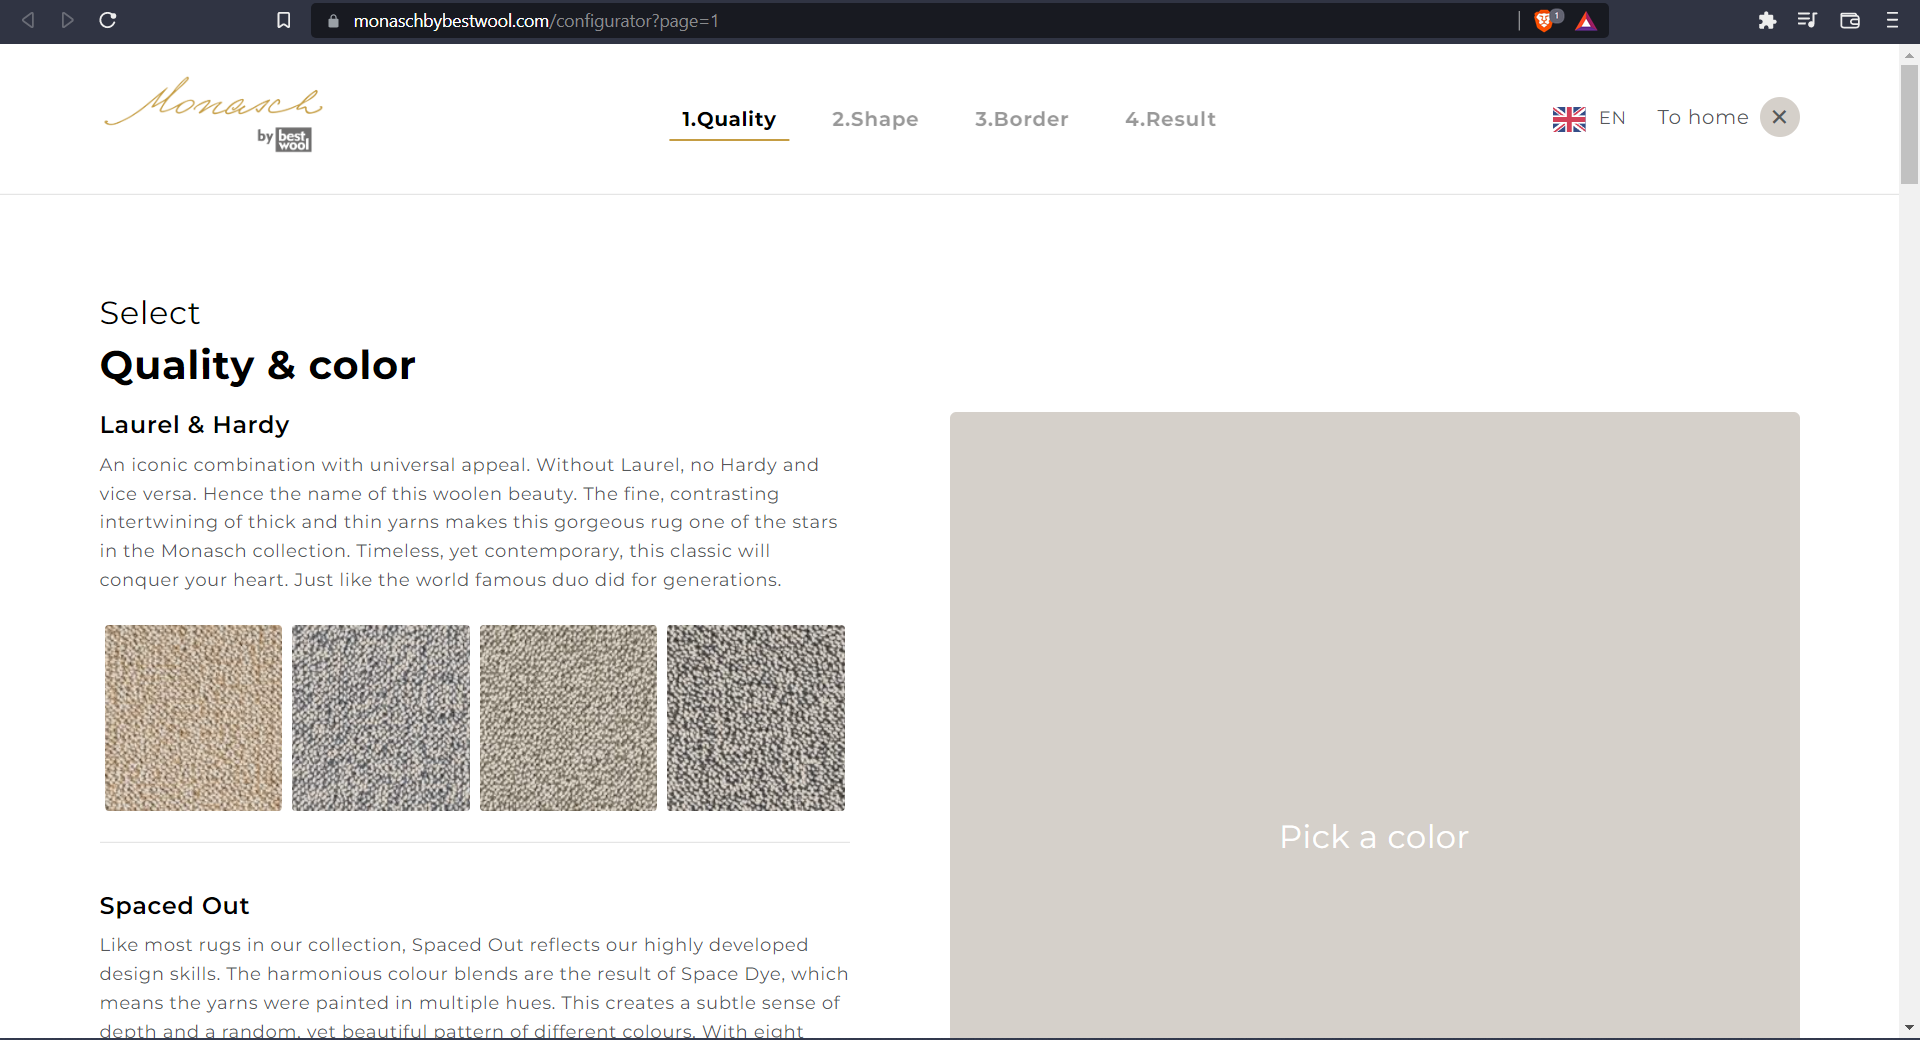Reload the configurator page
1920x1040 pixels.
point(108,20)
